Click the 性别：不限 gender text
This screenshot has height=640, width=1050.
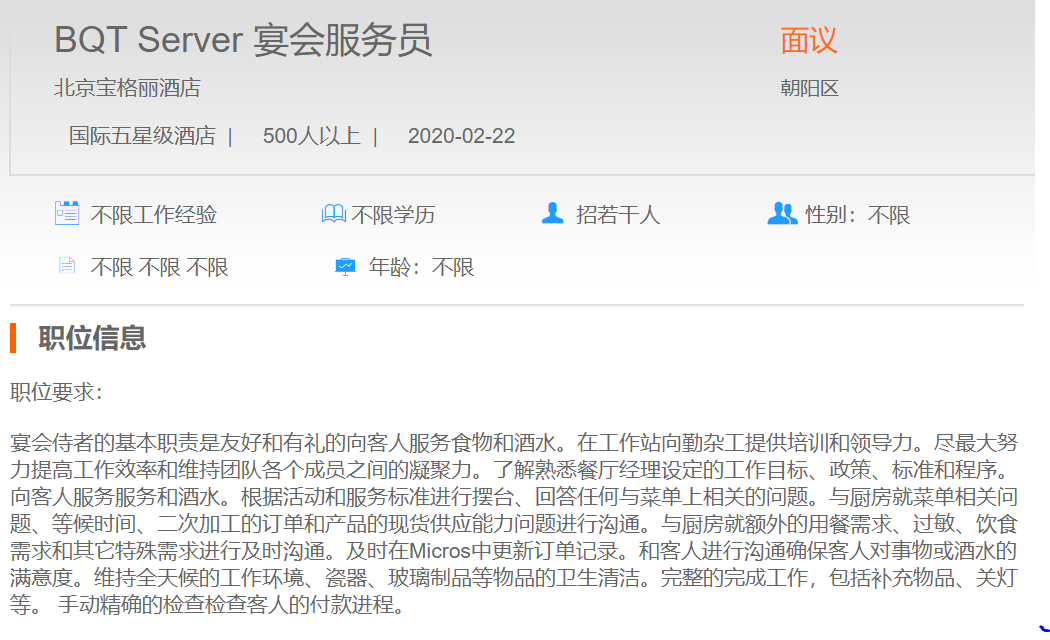click(x=857, y=215)
